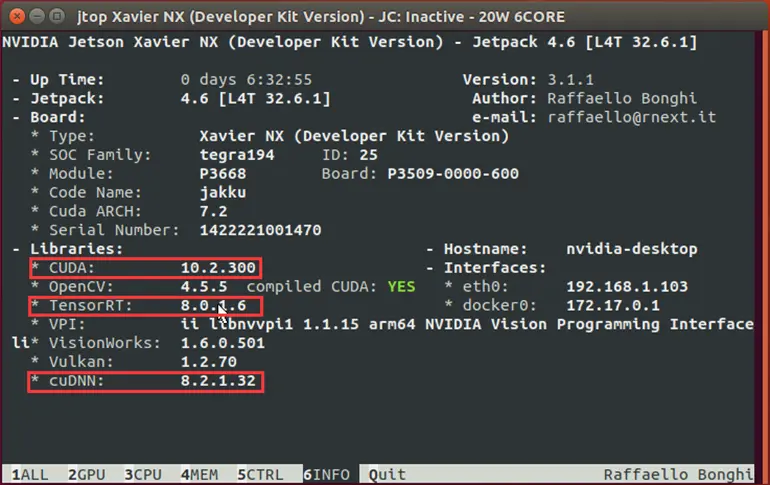Click the Jetpack value 4.6 [L4T 32.6.1]
This screenshot has height=485, width=770.
pos(255,98)
